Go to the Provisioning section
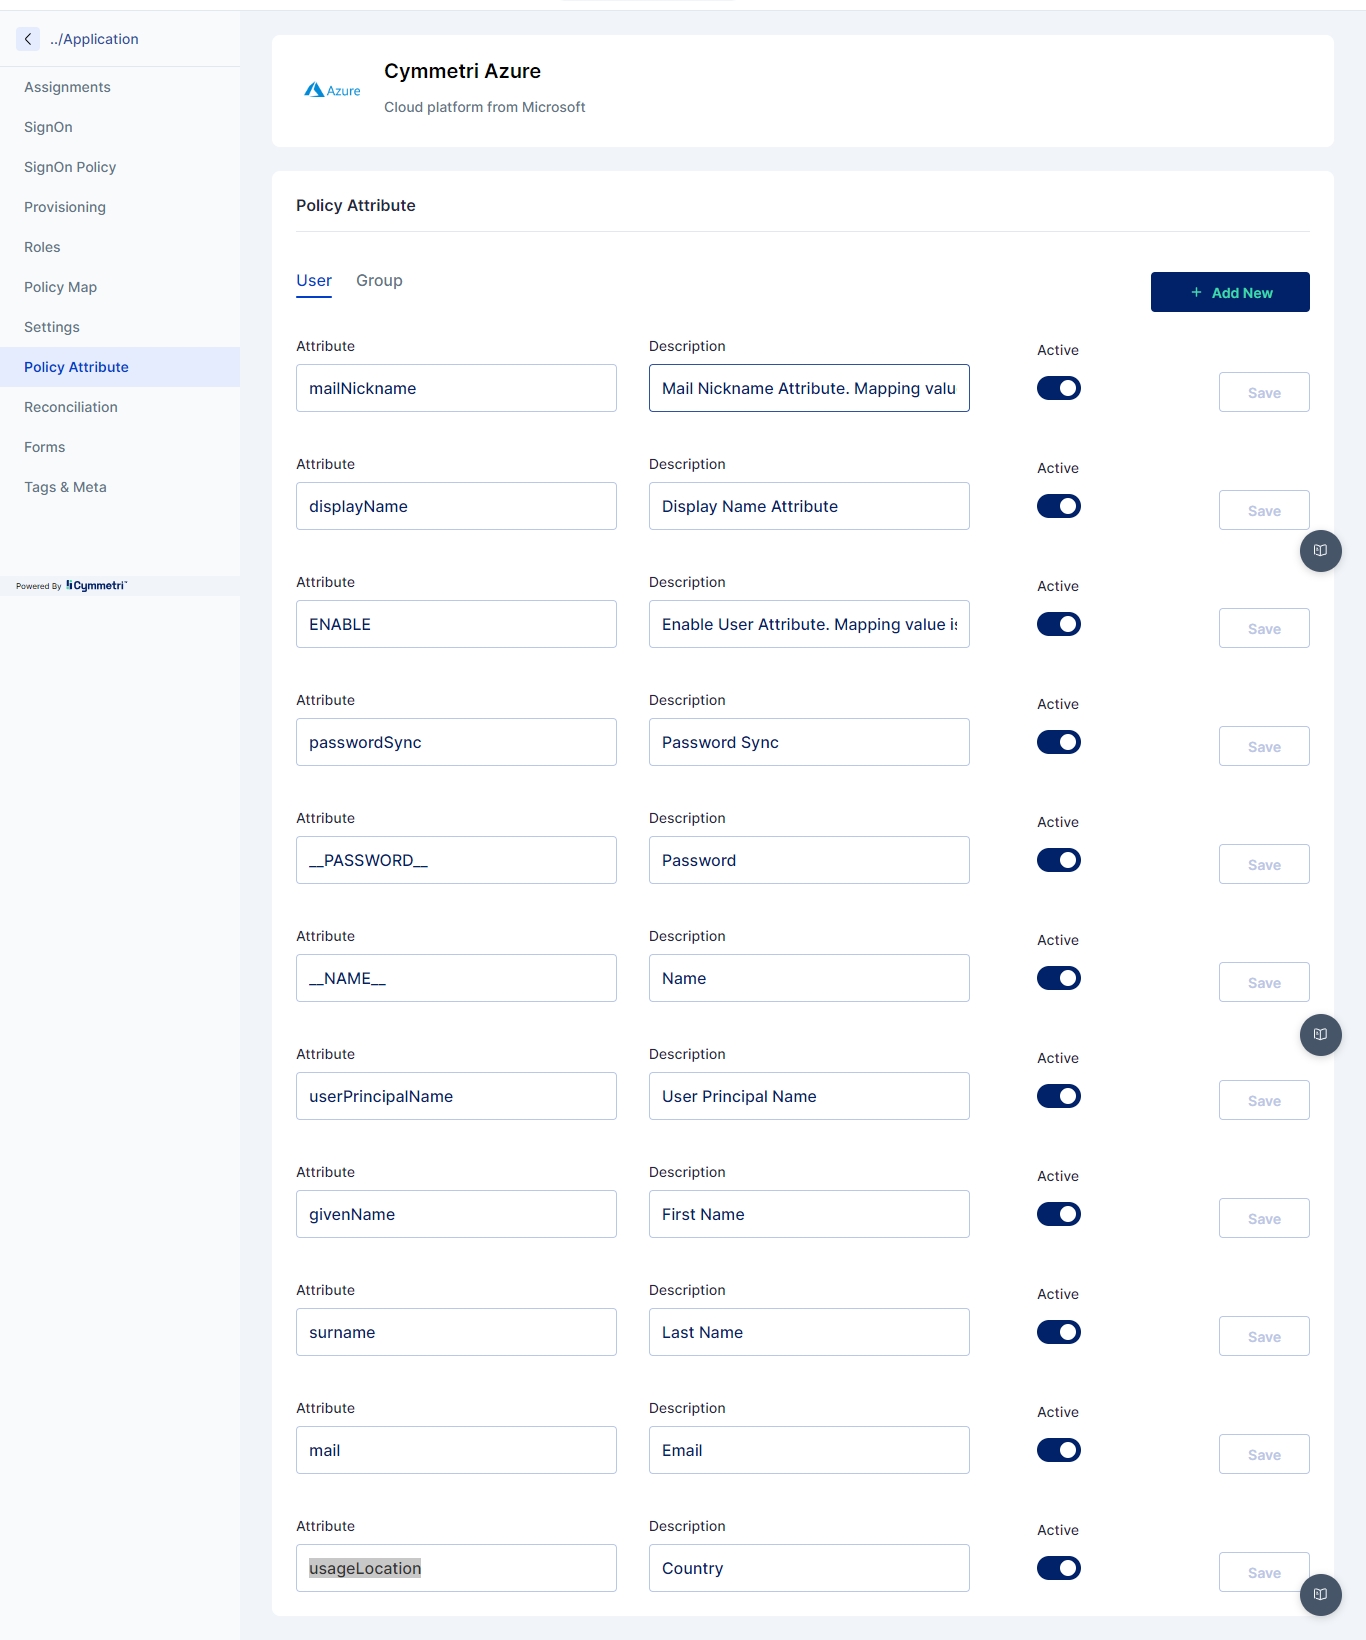 pos(65,207)
